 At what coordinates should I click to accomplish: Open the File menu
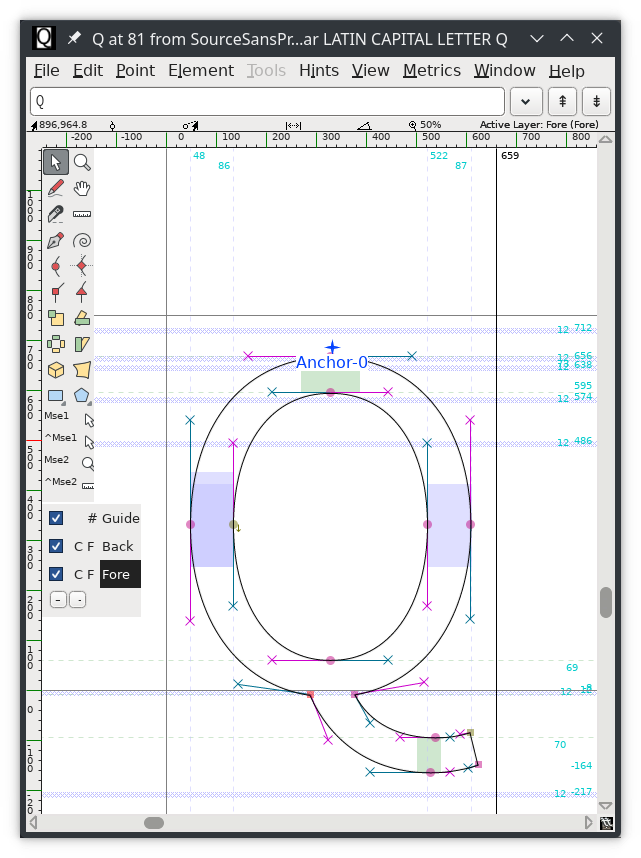[47, 71]
